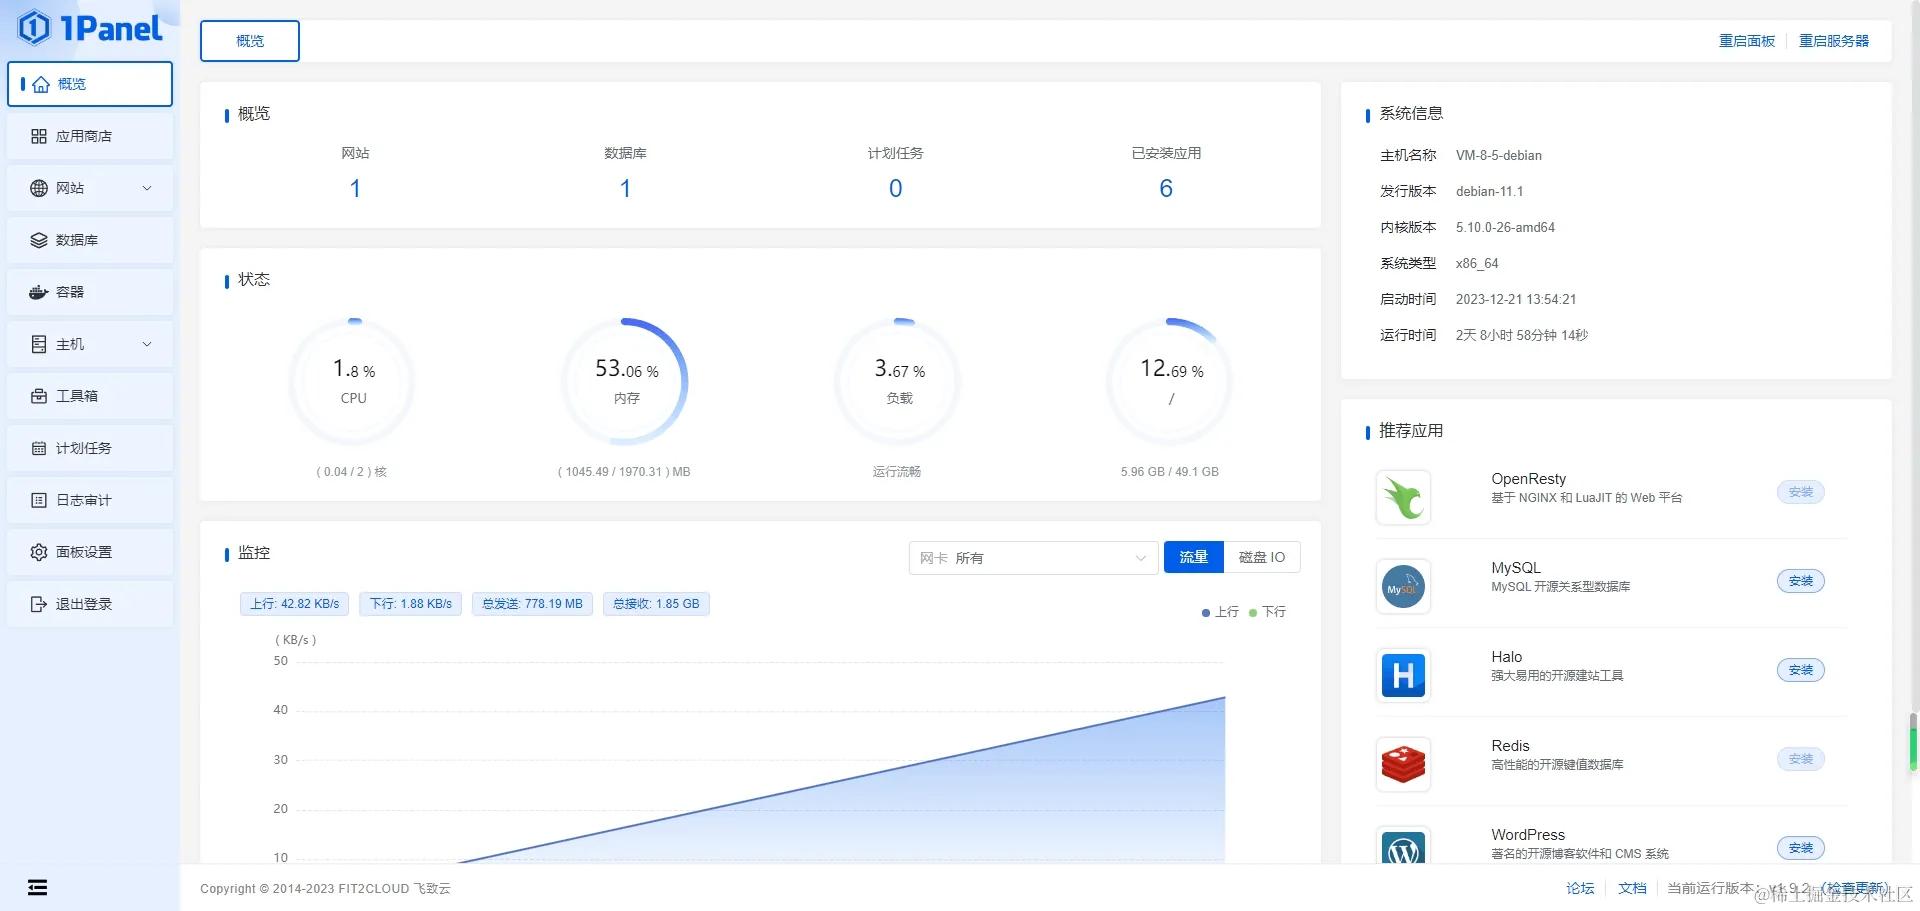Viewport: 1920px width, 911px height.
Task: Click 重启面板 link
Action: [1747, 41]
